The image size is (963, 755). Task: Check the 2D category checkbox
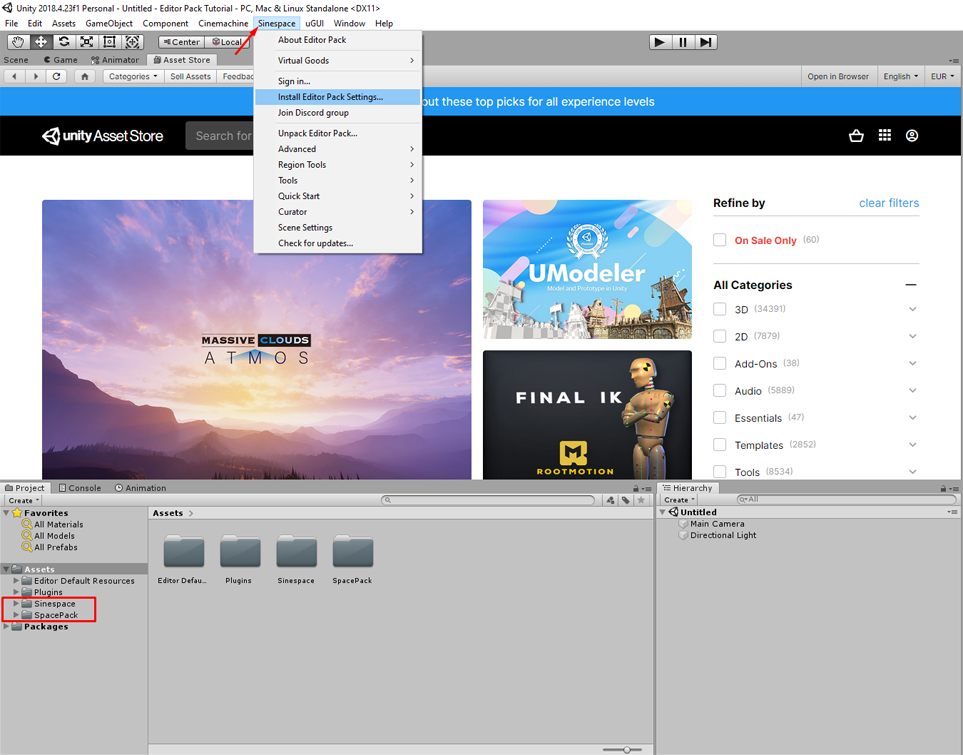[x=720, y=336]
